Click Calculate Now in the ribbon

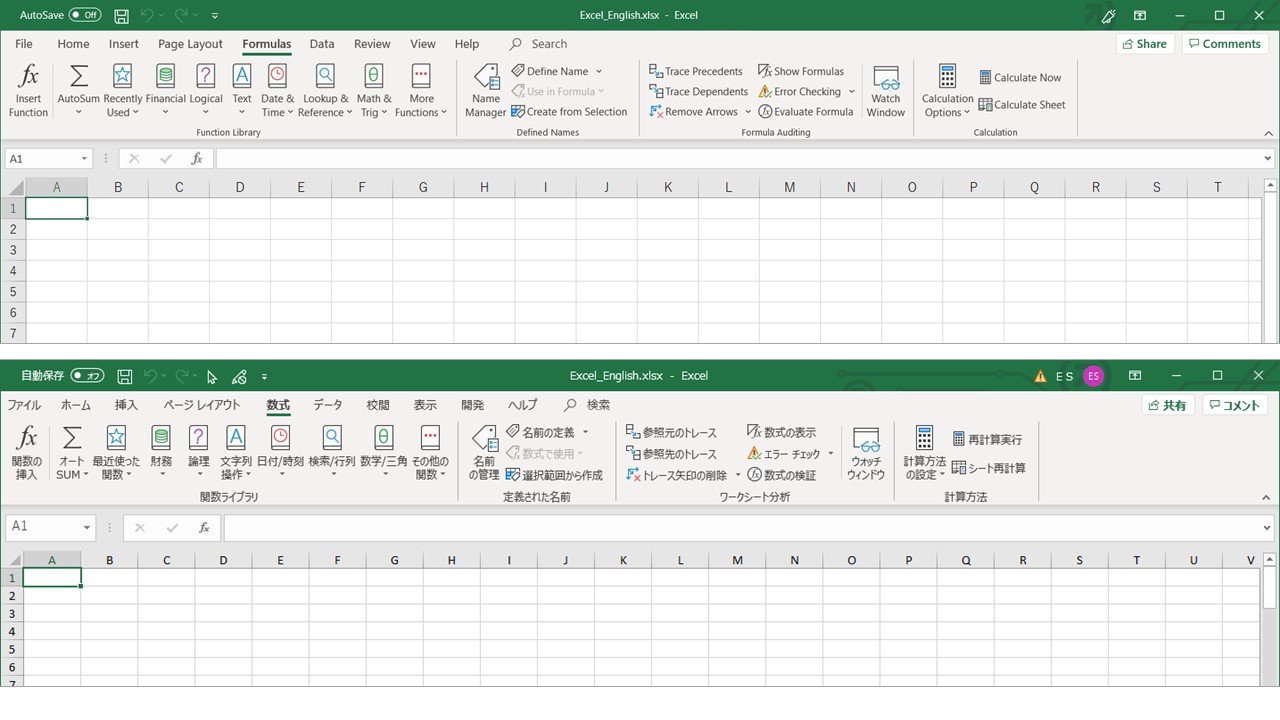coord(1020,77)
